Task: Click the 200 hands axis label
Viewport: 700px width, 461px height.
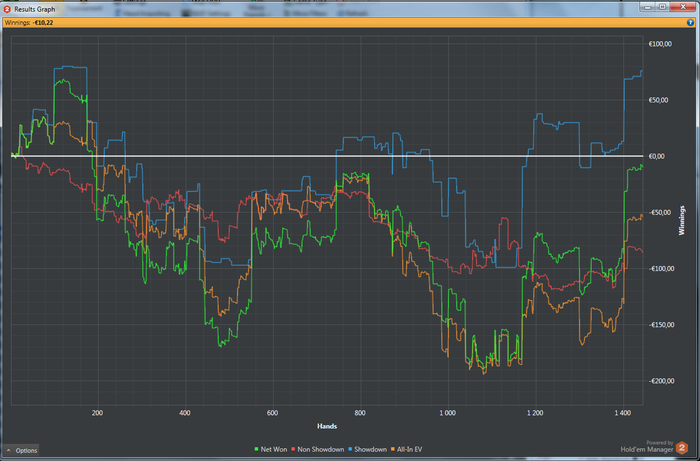Action: tap(97, 413)
